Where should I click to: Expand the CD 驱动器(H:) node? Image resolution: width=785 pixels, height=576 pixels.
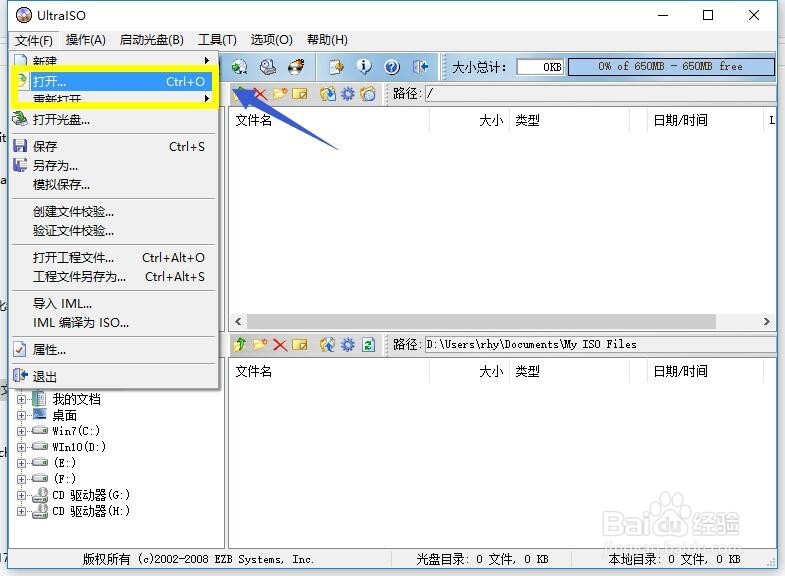pos(21,511)
